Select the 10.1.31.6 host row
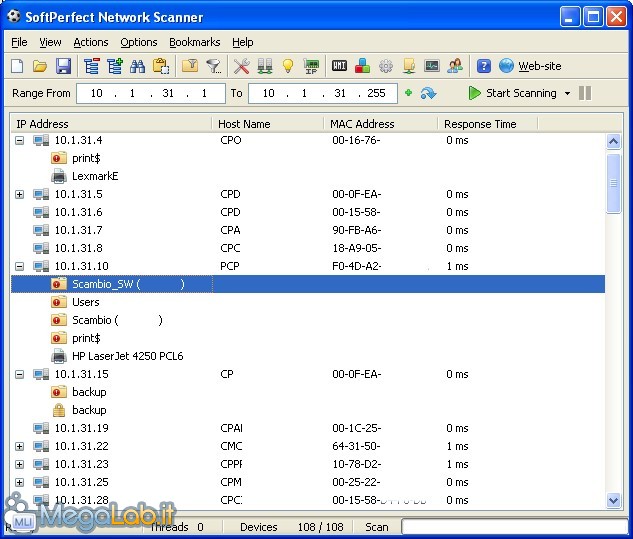This screenshot has width=633, height=539. click(308, 212)
